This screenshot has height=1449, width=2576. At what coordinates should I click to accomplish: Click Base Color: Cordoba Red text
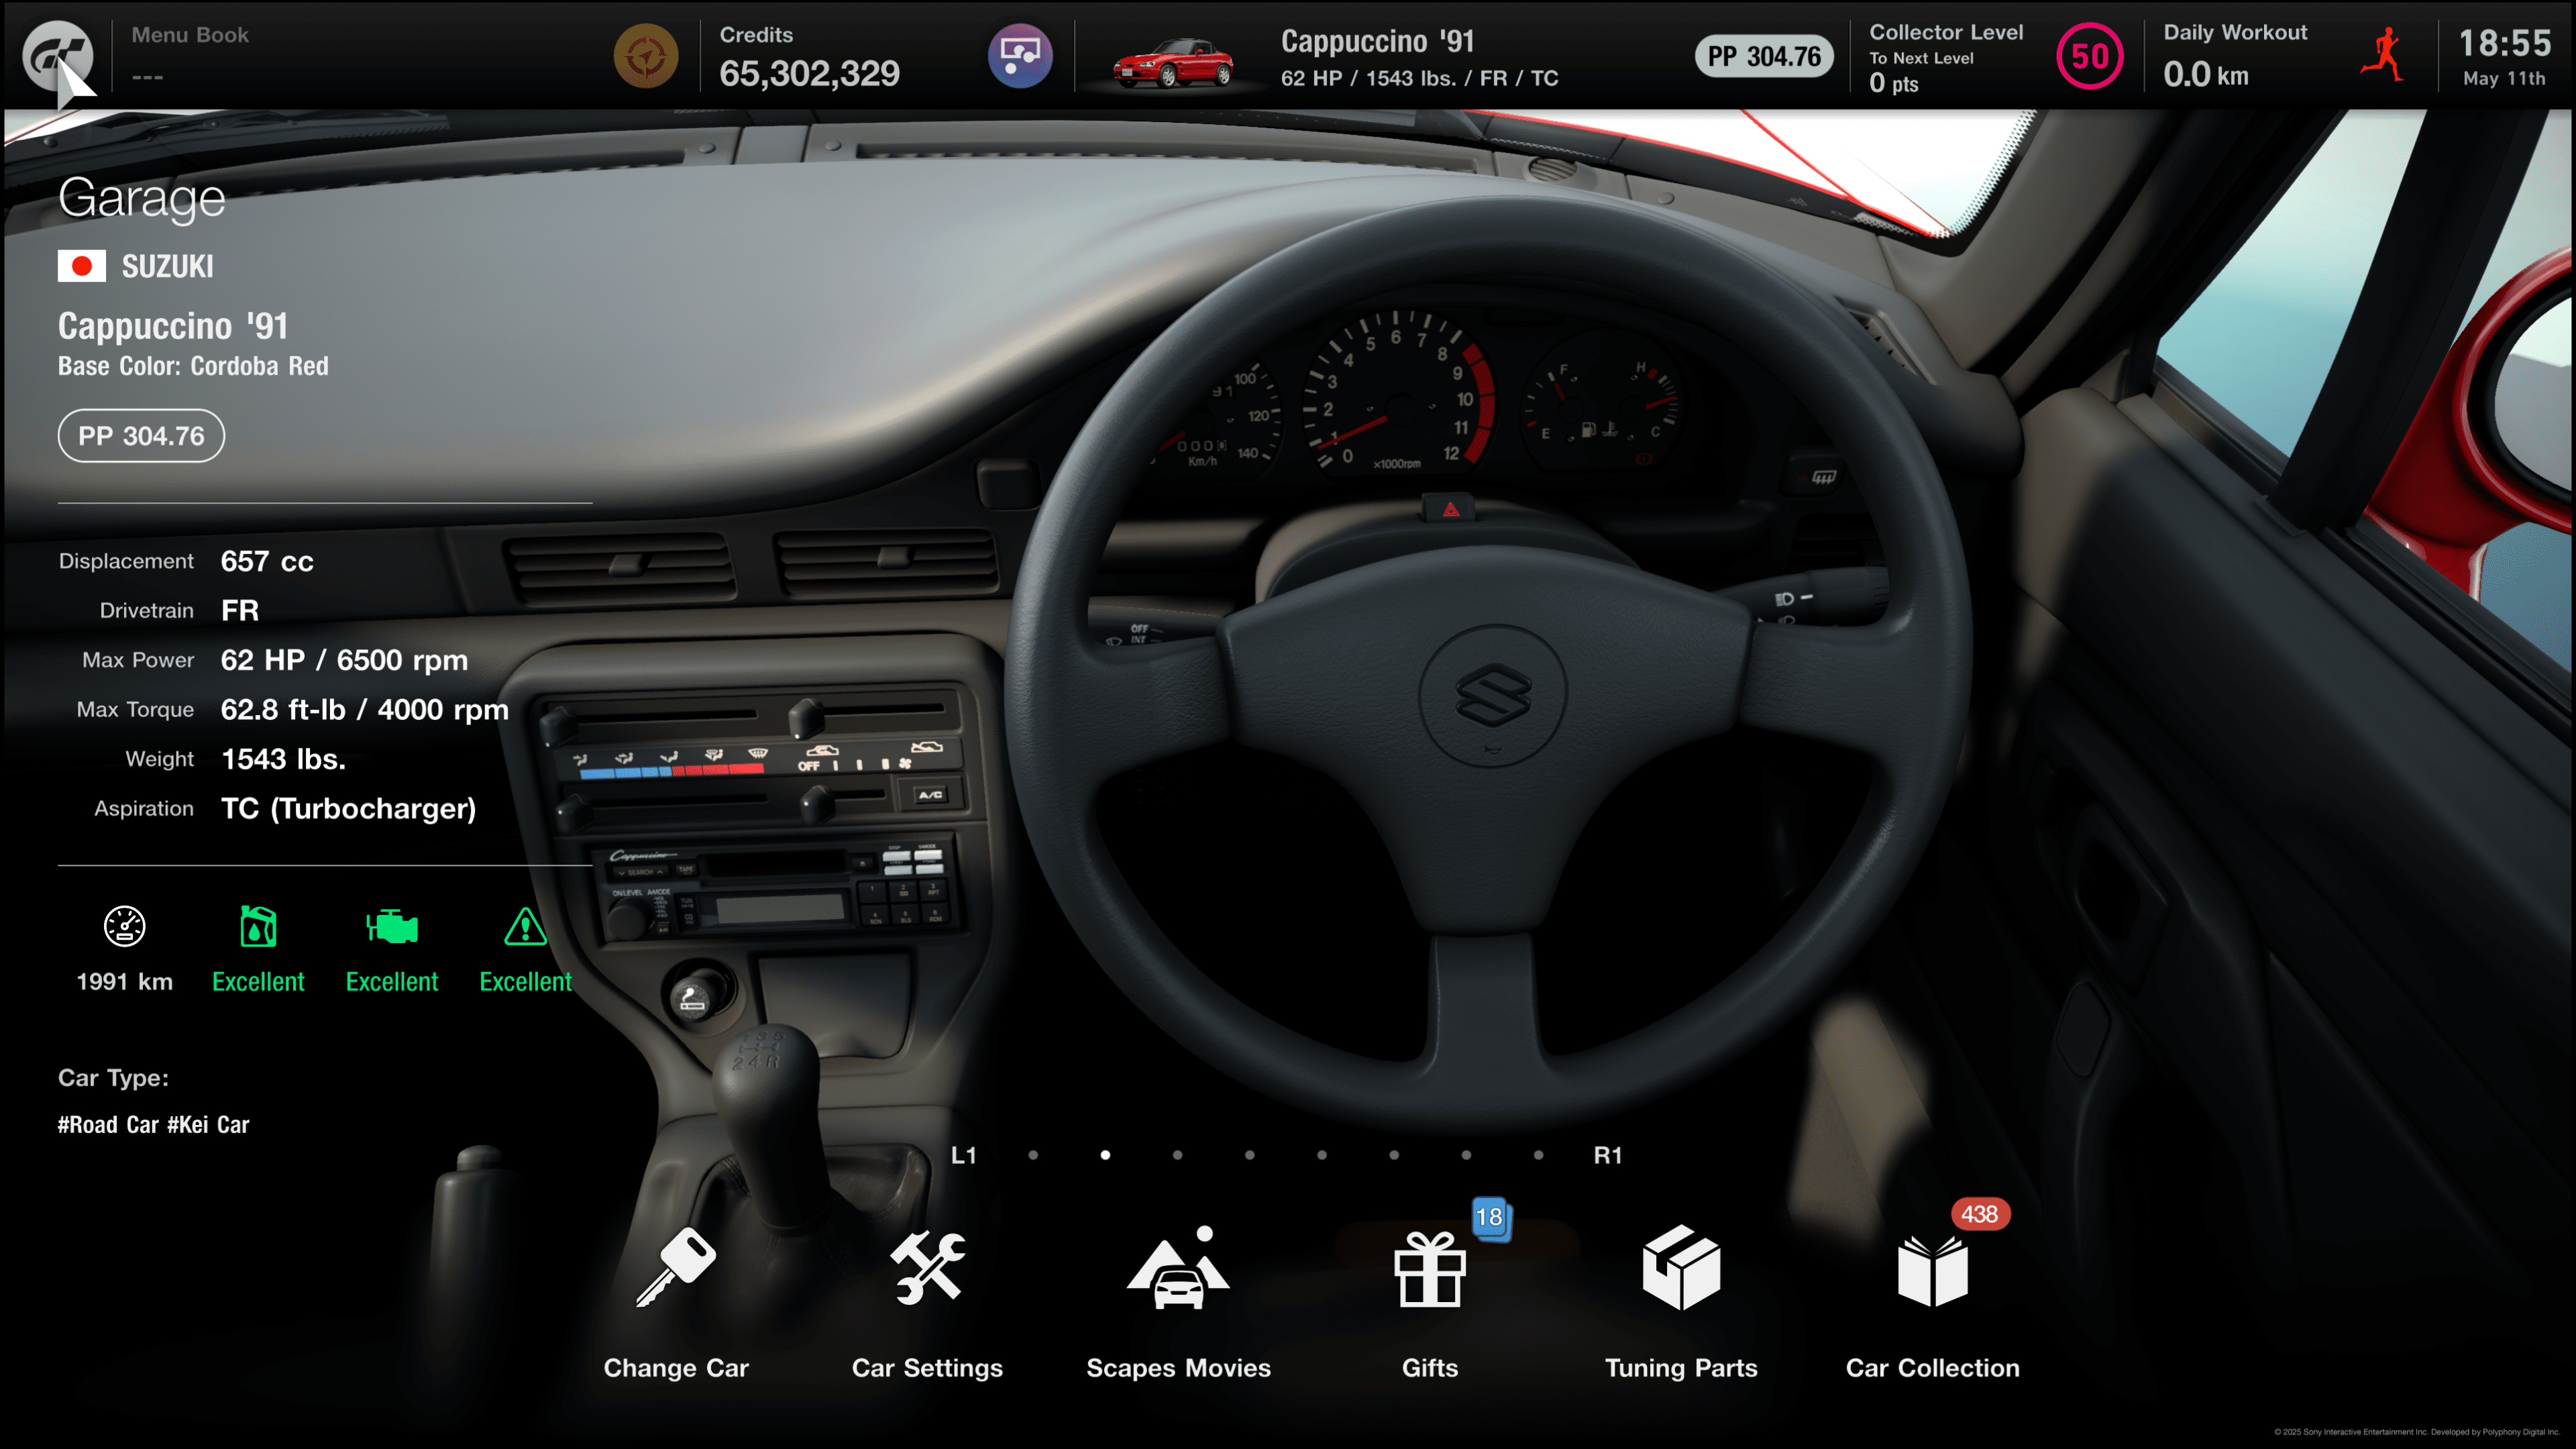[x=193, y=366]
